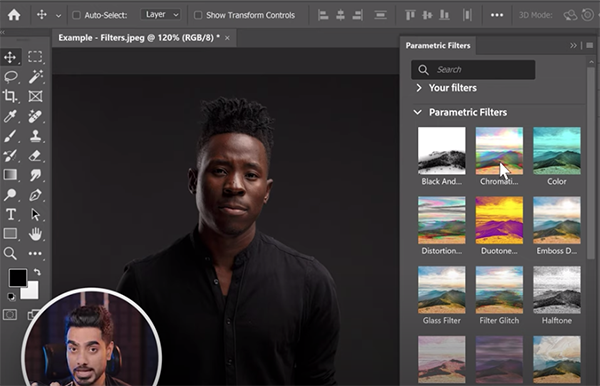Select the Dodge tool
The height and width of the screenshot is (386, 600).
(x=10, y=195)
